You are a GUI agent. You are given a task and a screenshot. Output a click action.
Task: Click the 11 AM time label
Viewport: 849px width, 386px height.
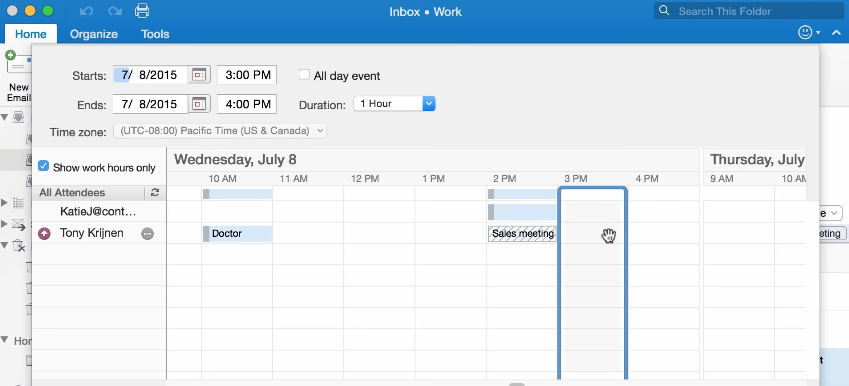(293, 179)
